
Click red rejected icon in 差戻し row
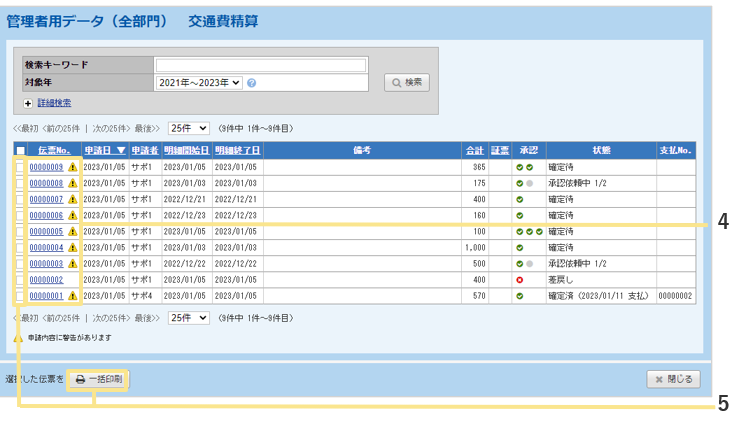coord(520,280)
